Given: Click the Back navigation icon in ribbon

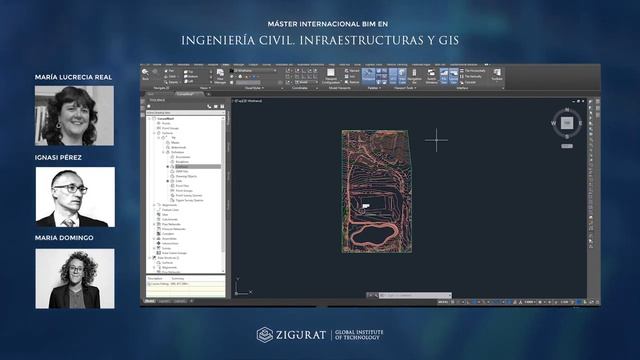Looking at the screenshot, I should pos(145,74).
